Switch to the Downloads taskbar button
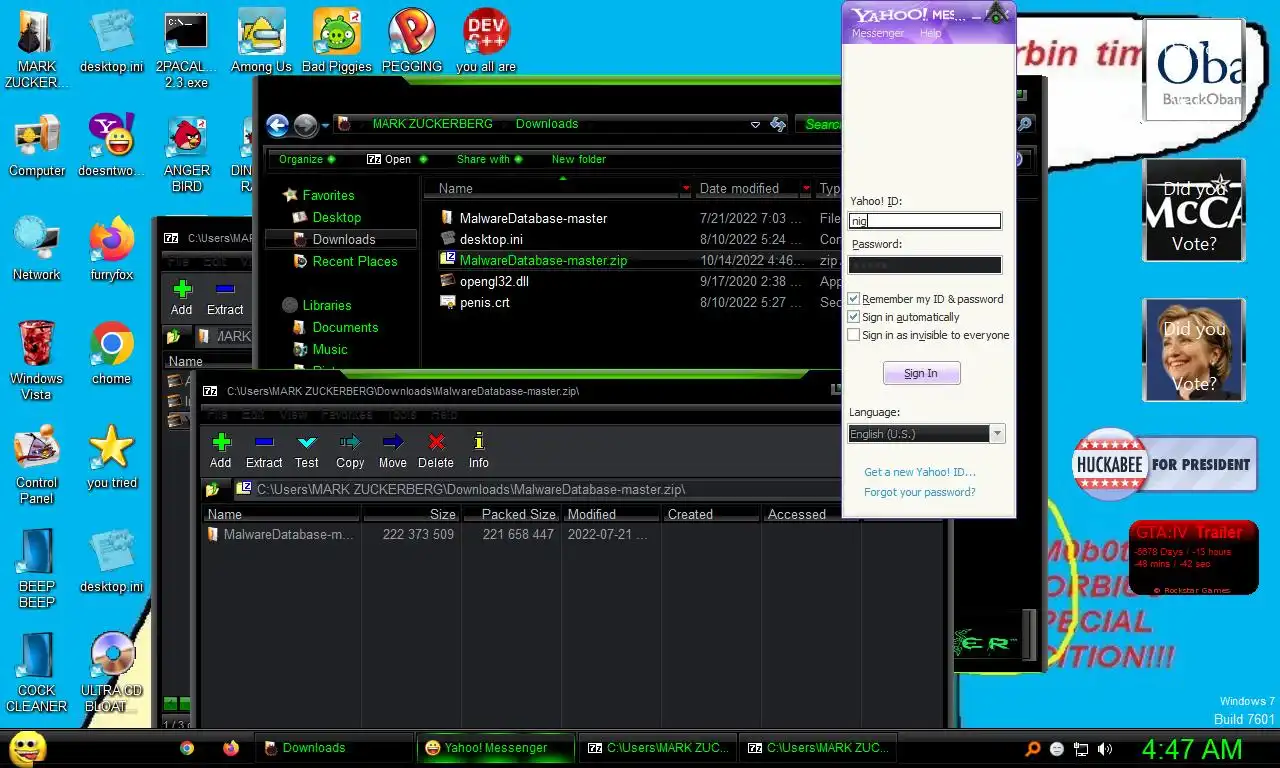The height and width of the screenshot is (768, 1280). 334,748
